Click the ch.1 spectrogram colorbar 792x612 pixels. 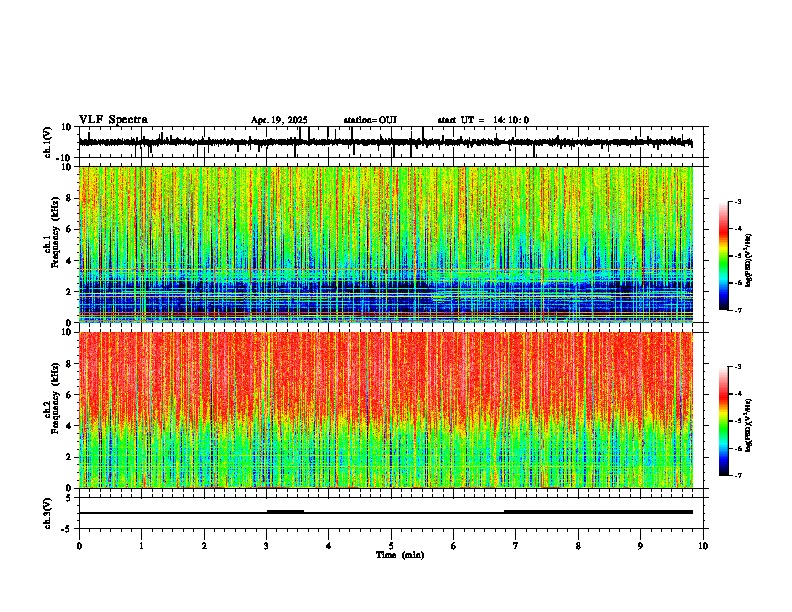pyautogui.click(x=724, y=256)
